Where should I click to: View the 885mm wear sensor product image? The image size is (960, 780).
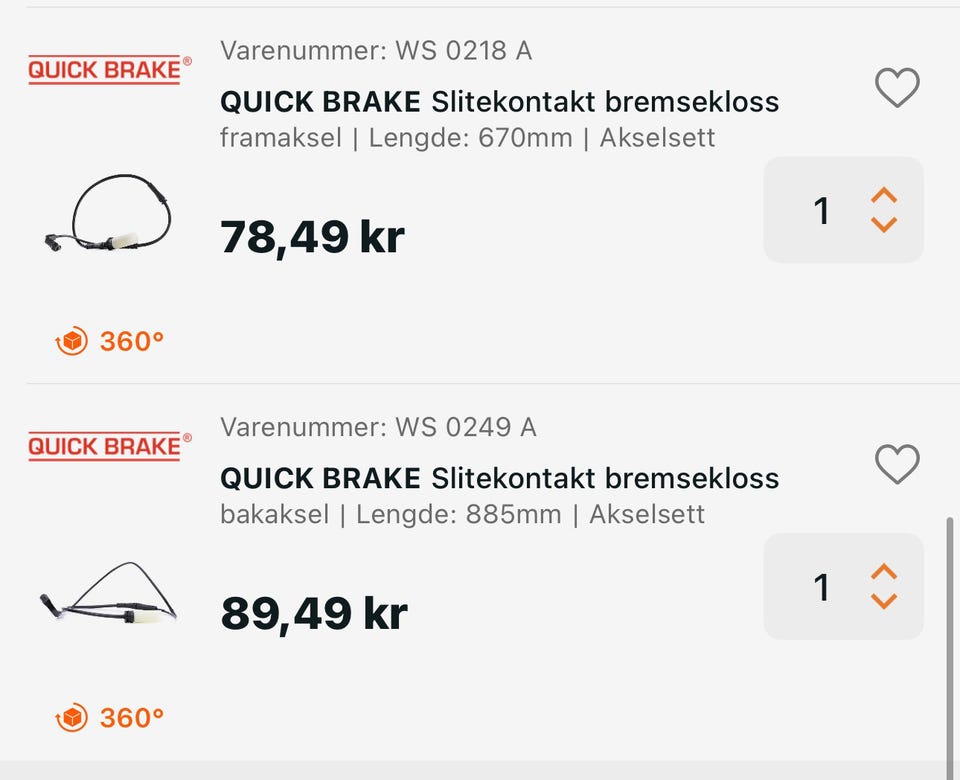point(108,593)
